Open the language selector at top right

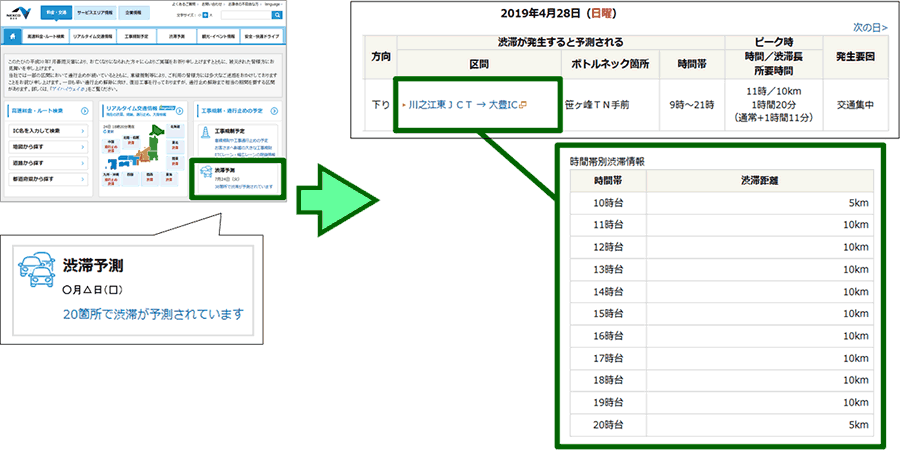point(273,4)
